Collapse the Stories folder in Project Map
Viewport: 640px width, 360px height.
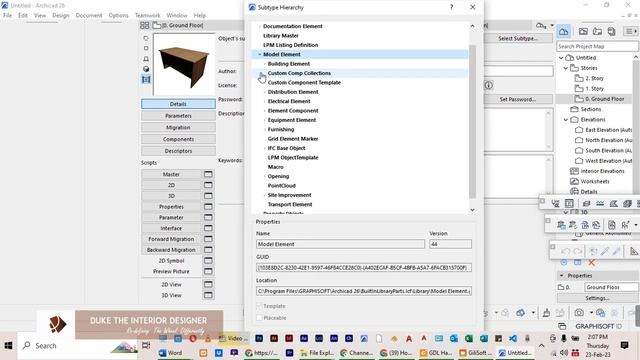click(566, 68)
